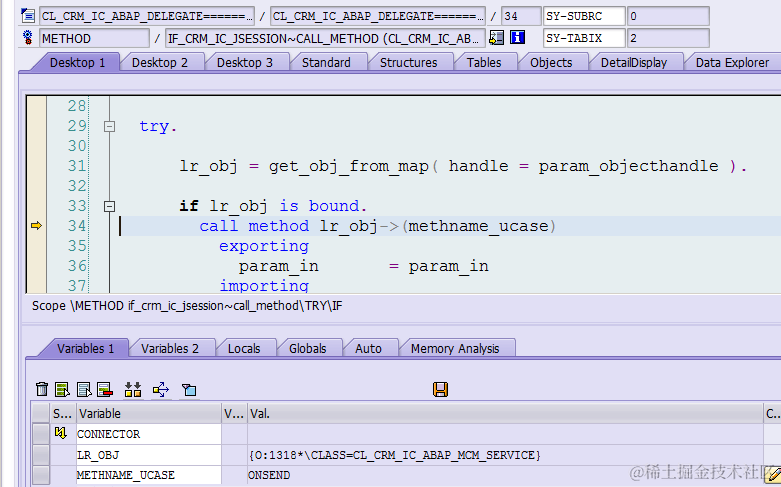Click get_obj_from_map in line 31
The image size is (781, 487).
349,166
